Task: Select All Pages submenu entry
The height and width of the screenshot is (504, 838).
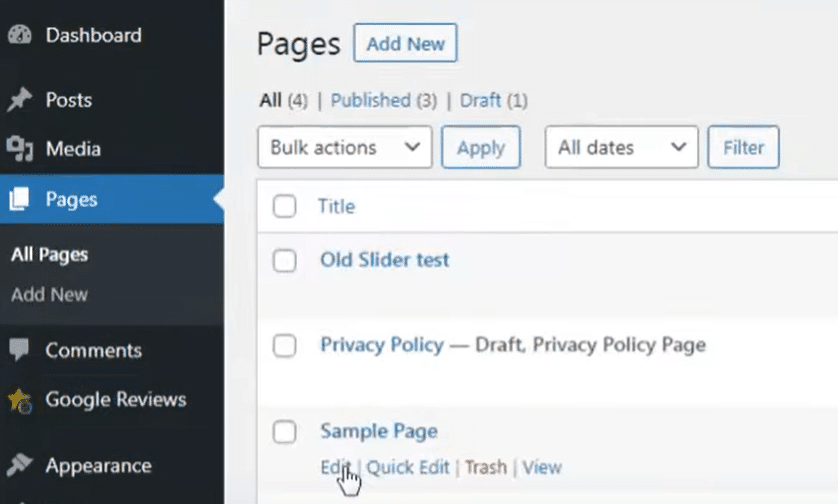Action: coord(50,254)
